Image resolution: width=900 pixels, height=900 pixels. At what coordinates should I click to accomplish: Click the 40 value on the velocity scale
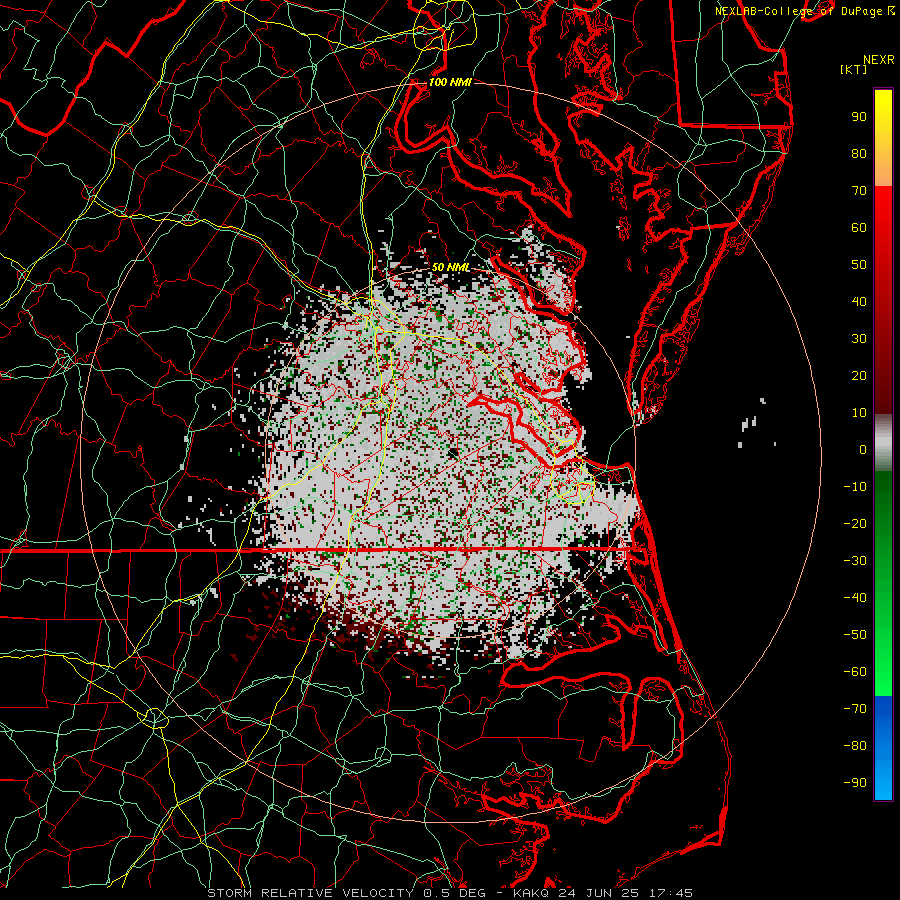(859, 301)
